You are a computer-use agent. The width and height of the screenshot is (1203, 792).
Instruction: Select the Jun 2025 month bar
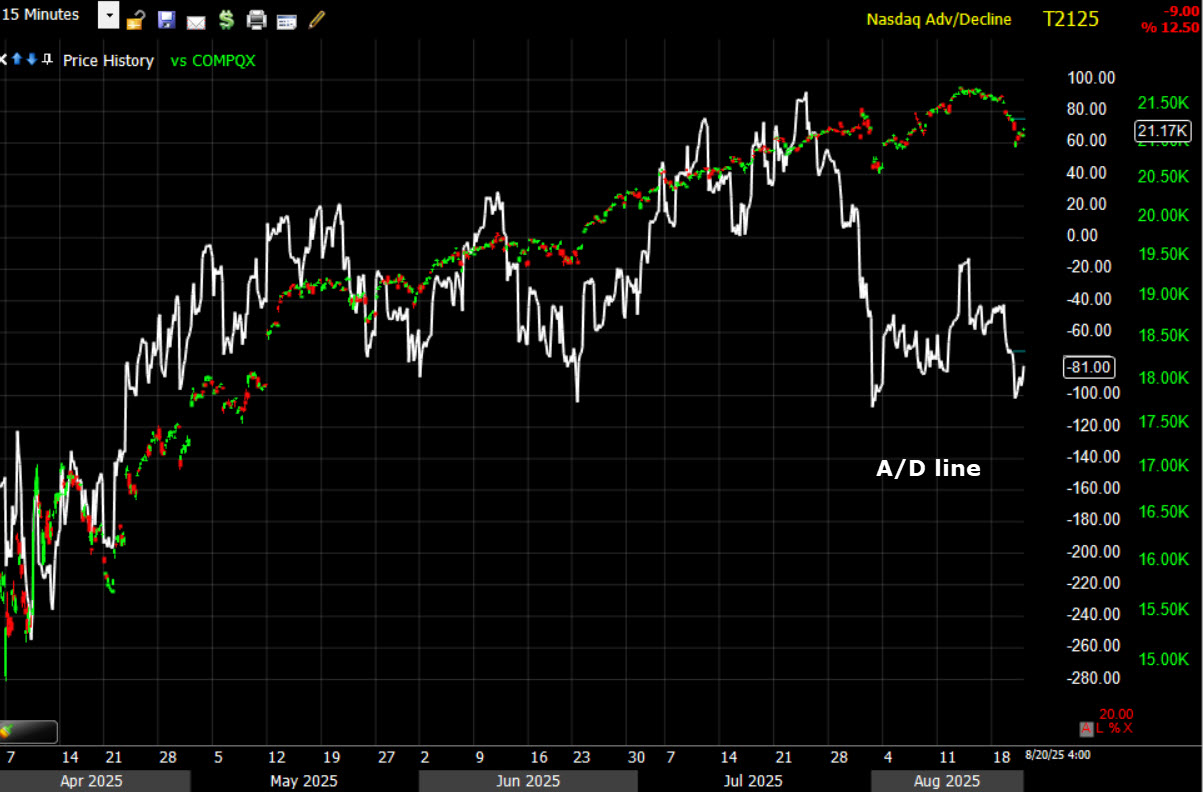528,781
